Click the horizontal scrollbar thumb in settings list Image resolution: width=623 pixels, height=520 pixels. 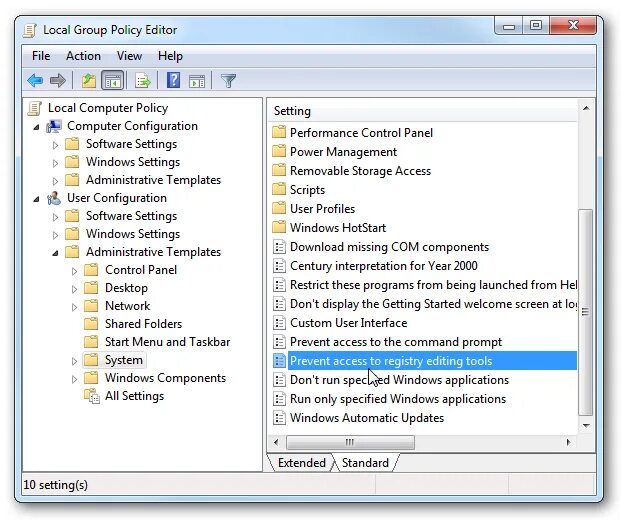[x=350, y=442]
